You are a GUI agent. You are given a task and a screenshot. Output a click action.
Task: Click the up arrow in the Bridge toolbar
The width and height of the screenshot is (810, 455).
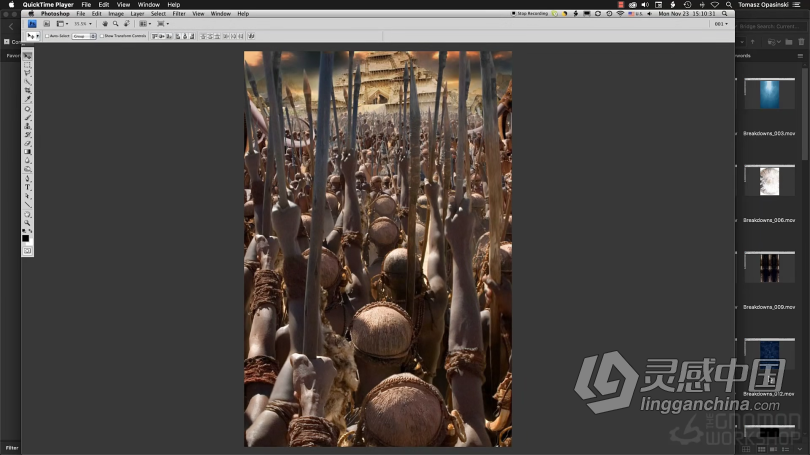coord(753,42)
